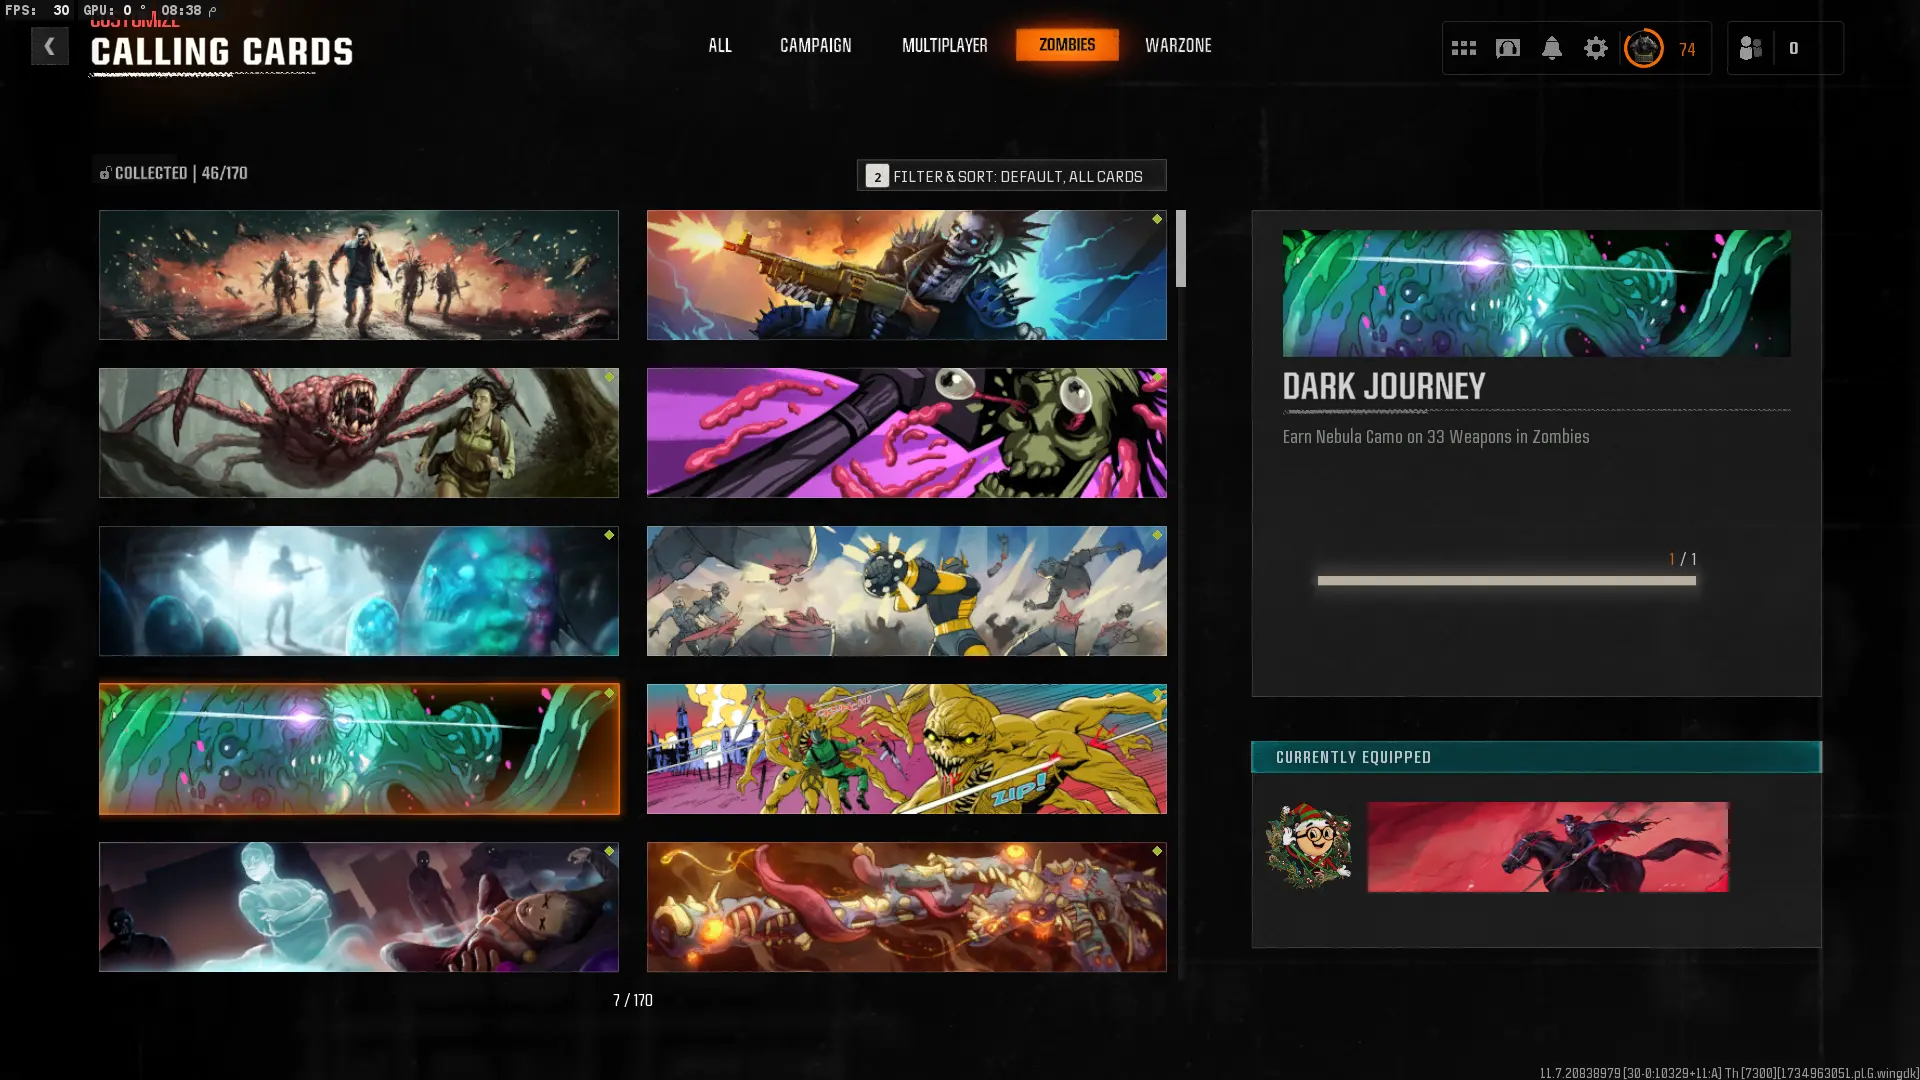1920x1080 pixels.
Task: Switch to the Multiplayer tab
Action: point(944,45)
